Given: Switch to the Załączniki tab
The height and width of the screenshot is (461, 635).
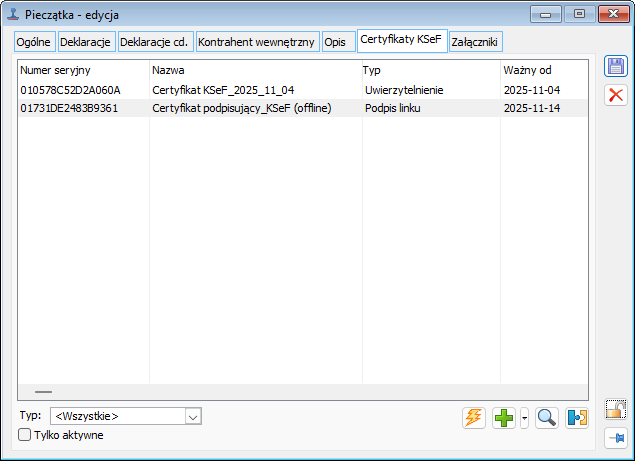Looking at the screenshot, I should pos(475,42).
